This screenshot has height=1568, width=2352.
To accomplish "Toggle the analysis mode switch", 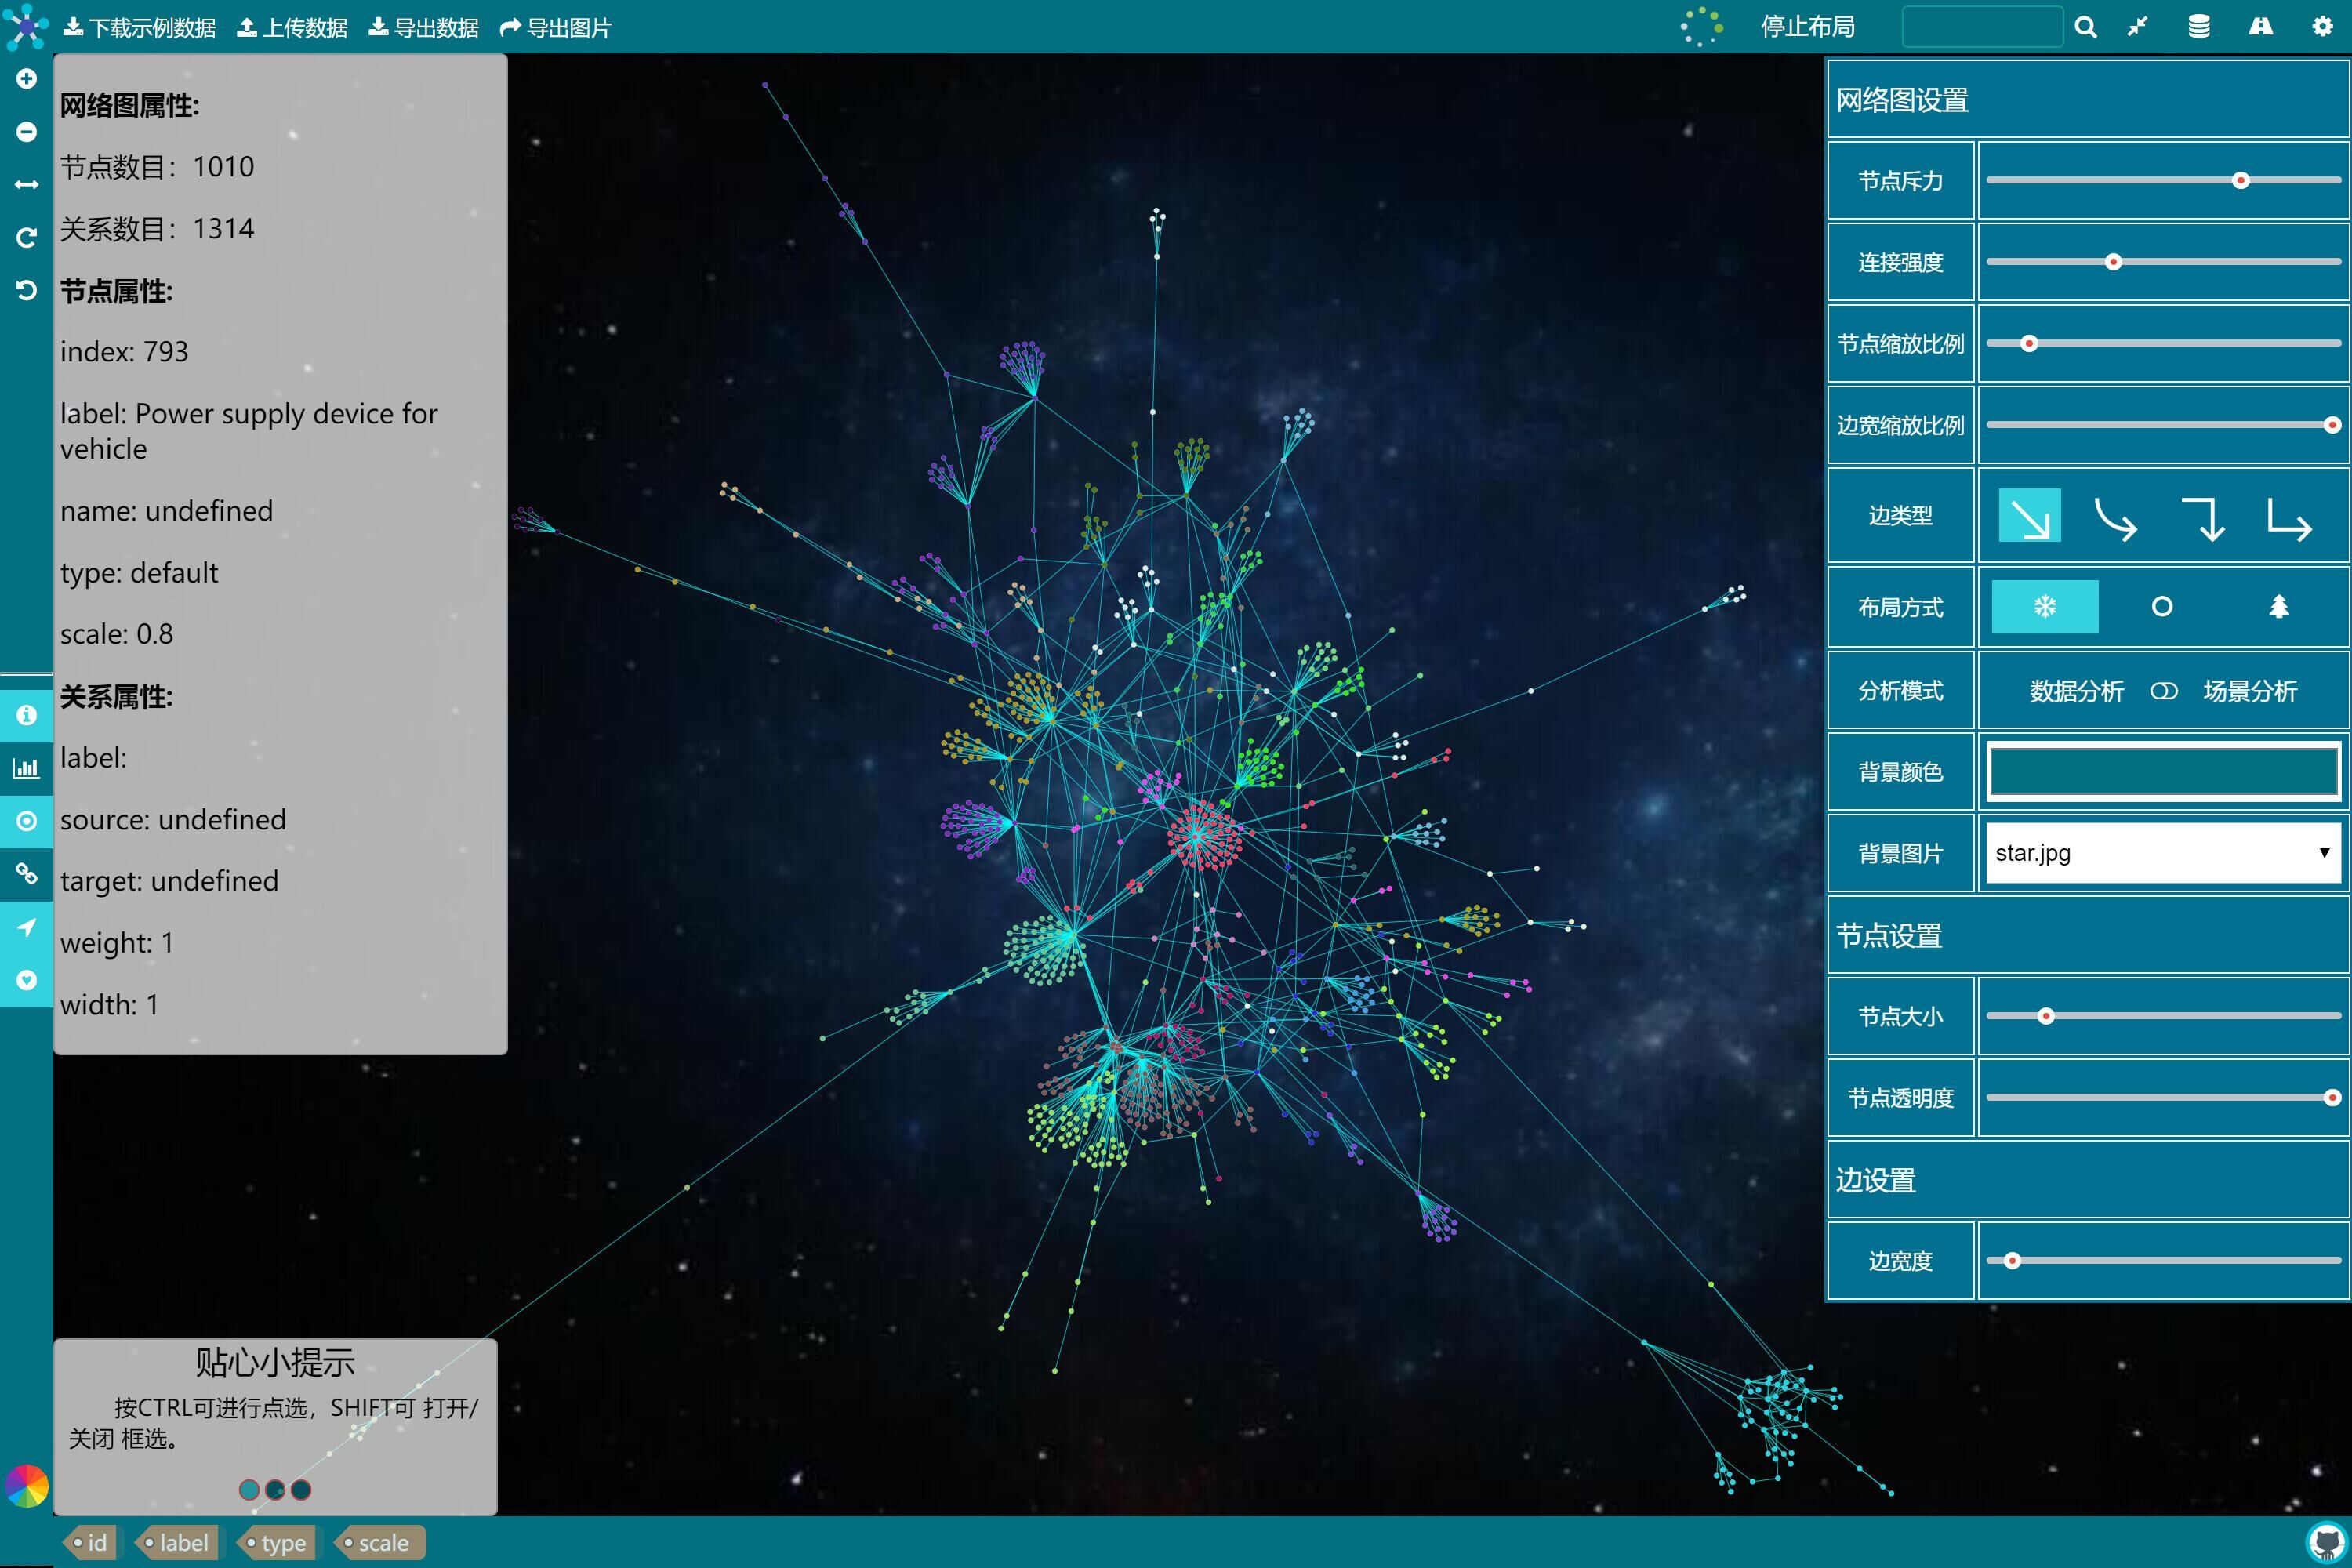I will click(x=2163, y=691).
